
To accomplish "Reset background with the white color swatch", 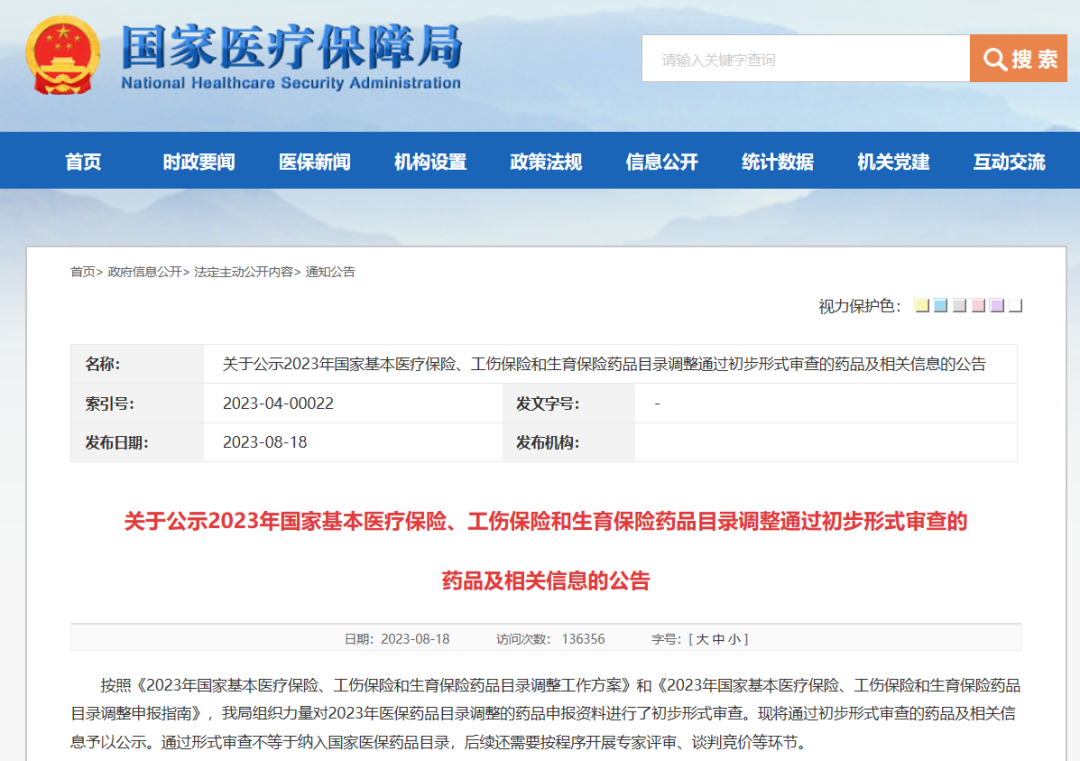I will click(1016, 306).
